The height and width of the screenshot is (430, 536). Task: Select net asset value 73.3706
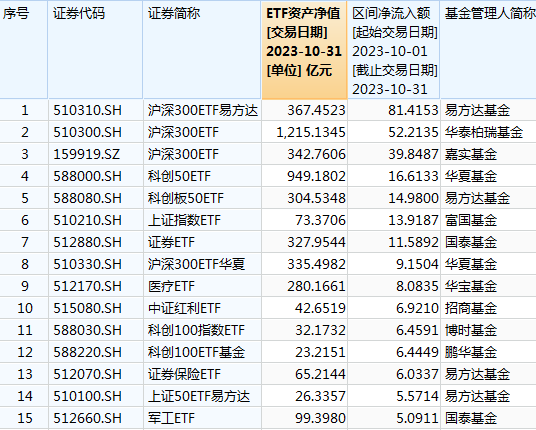point(320,220)
